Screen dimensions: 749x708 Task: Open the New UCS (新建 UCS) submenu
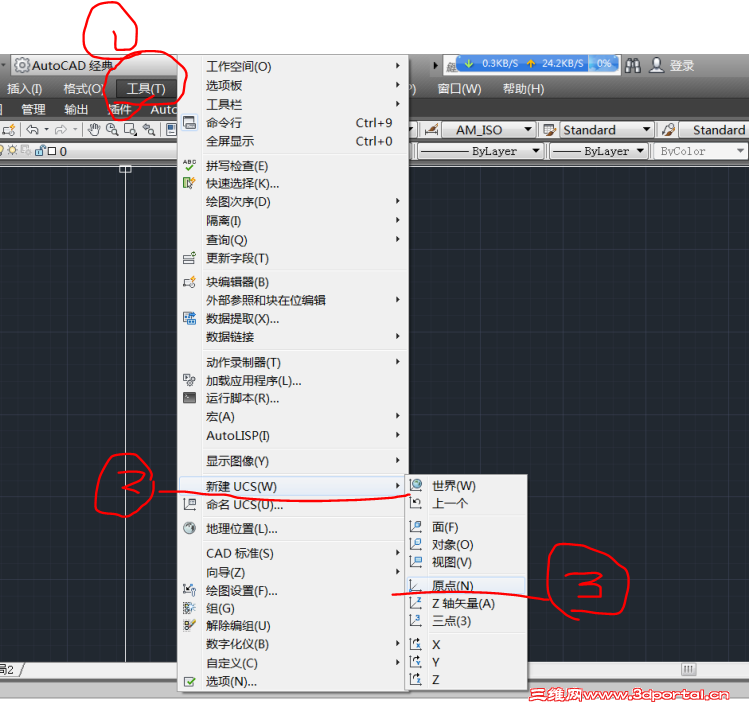[x=293, y=486]
